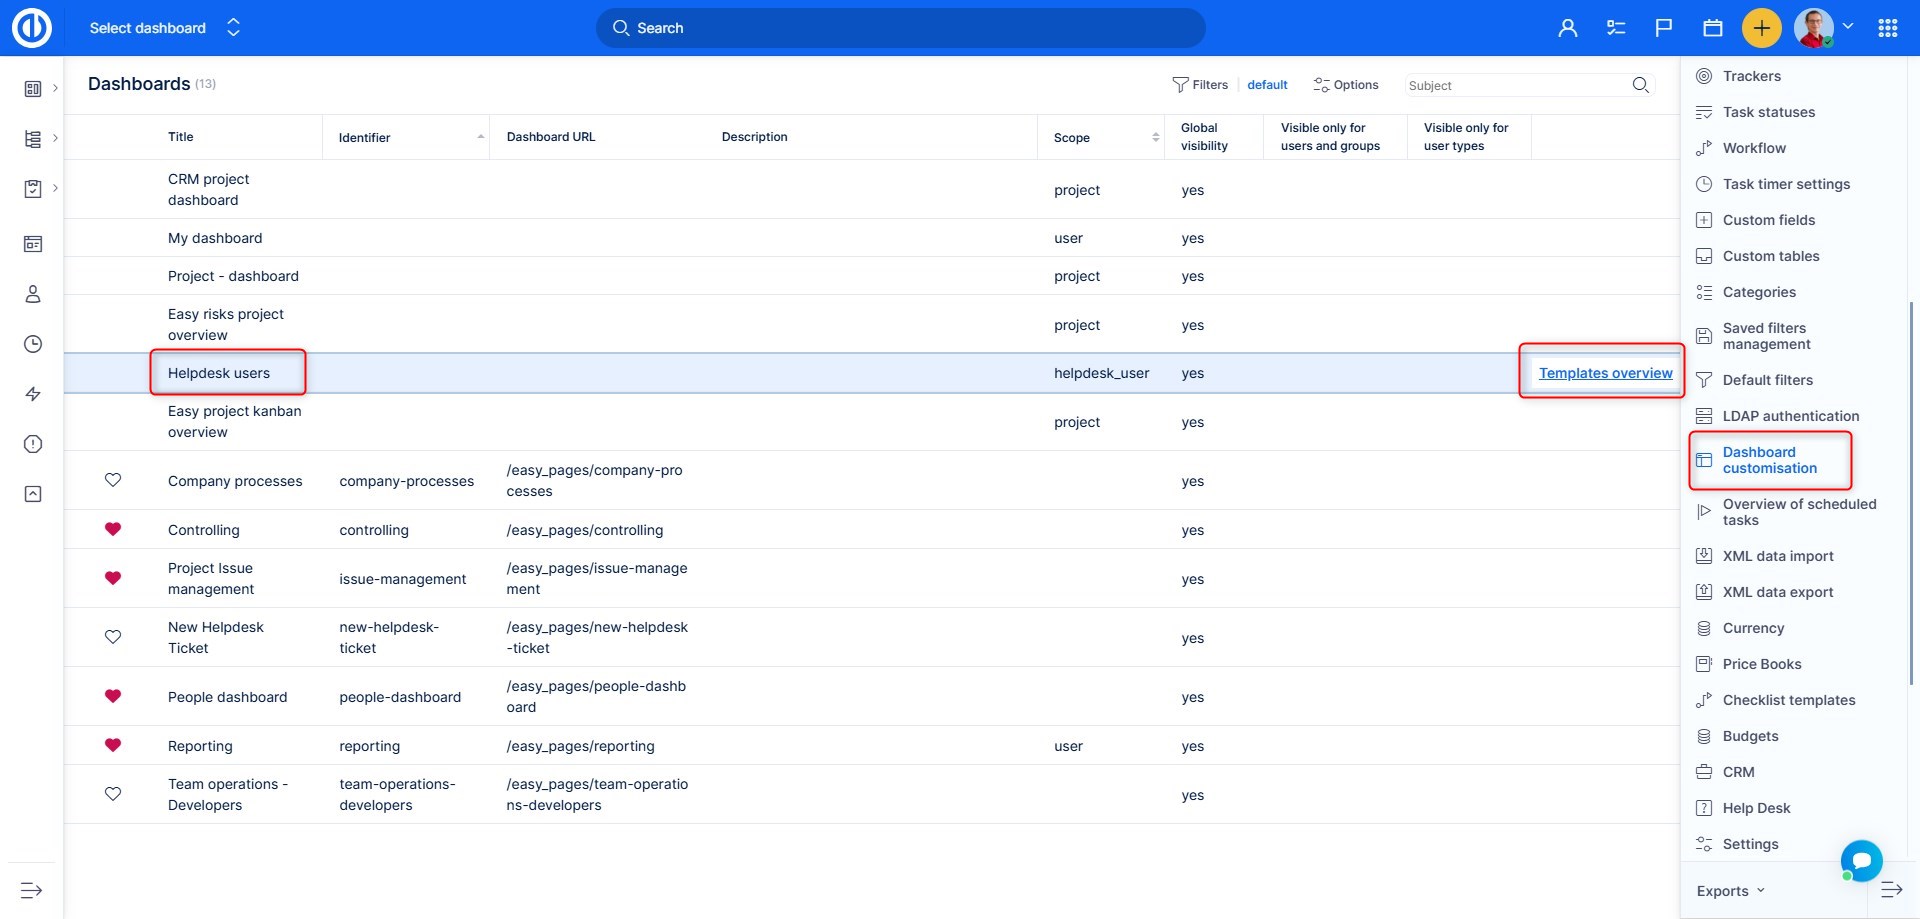Image resolution: width=1920 pixels, height=919 pixels.
Task: Select Workflow in the right menu
Action: pyautogui.click(x=1753, y=148)
